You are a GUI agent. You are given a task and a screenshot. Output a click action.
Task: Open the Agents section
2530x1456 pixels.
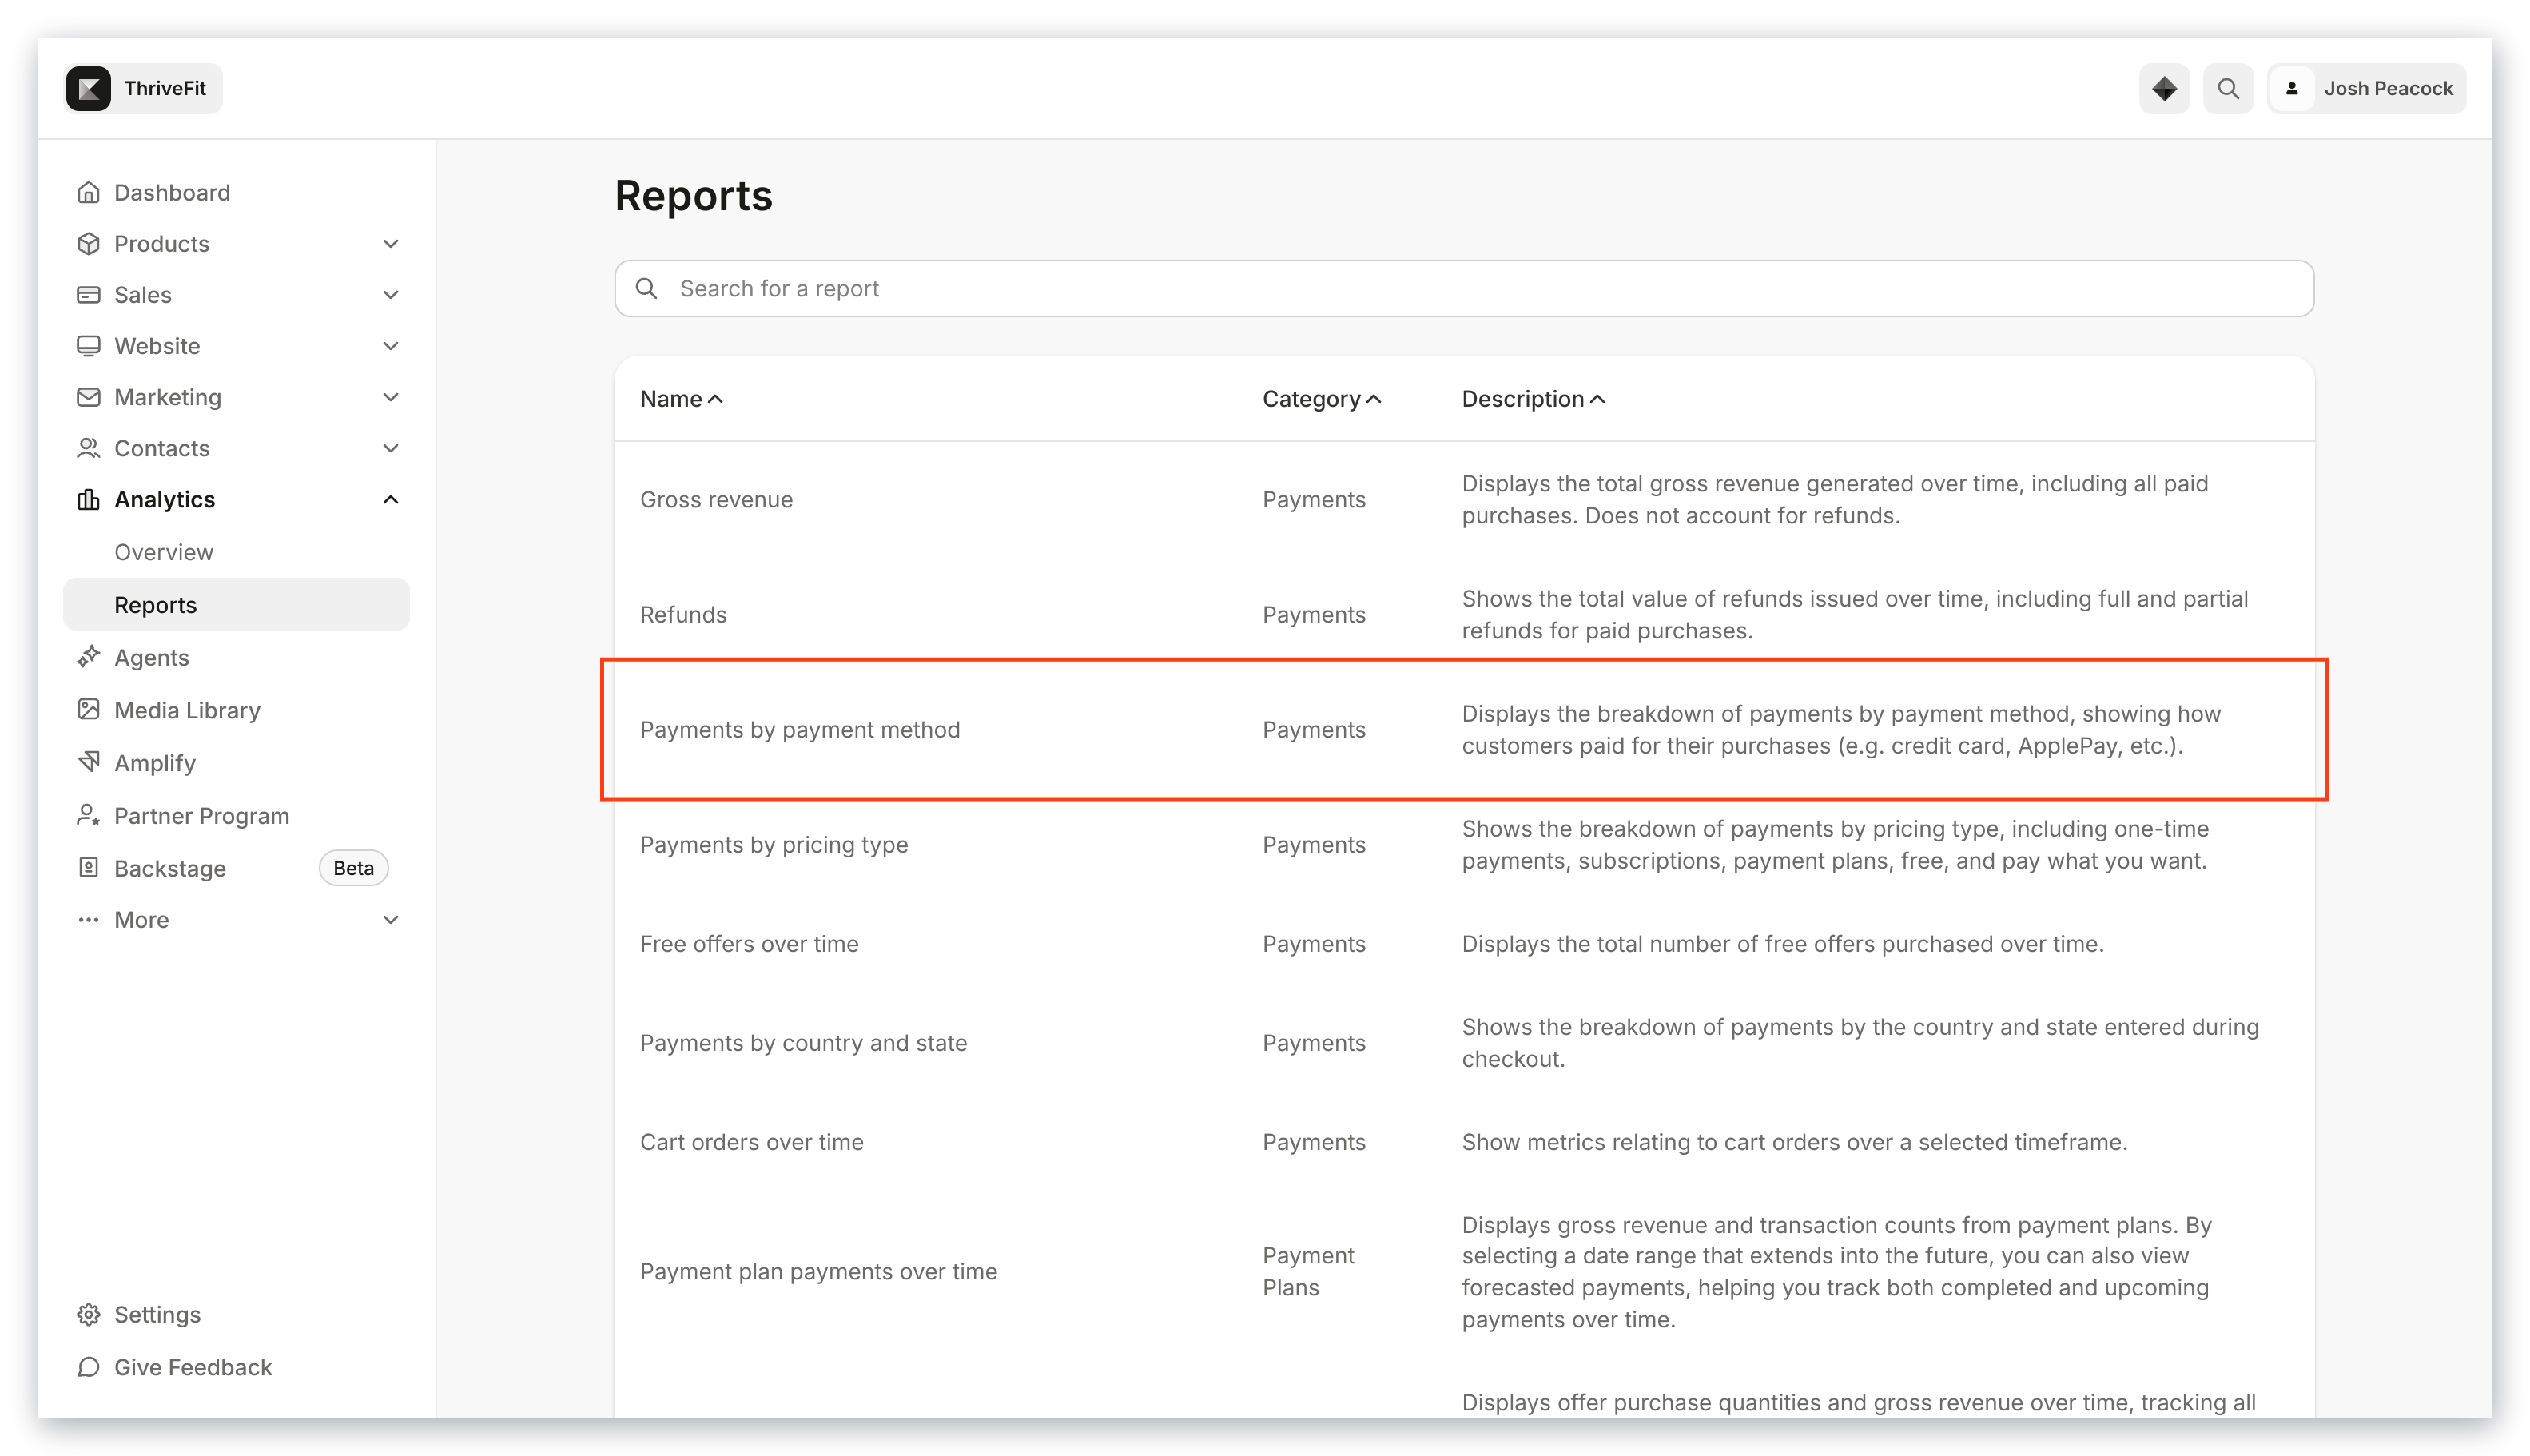[x=151, y=657]
